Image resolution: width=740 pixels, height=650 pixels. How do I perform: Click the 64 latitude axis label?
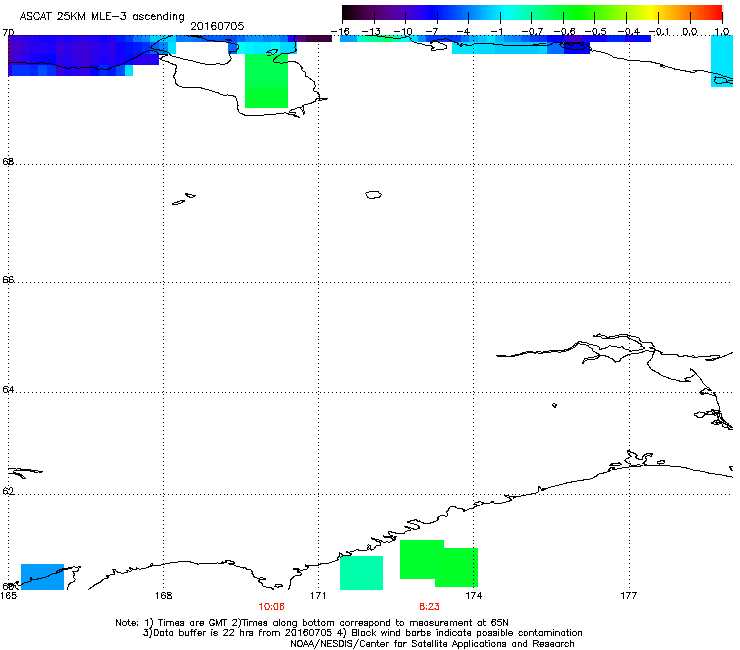[8, 390]
